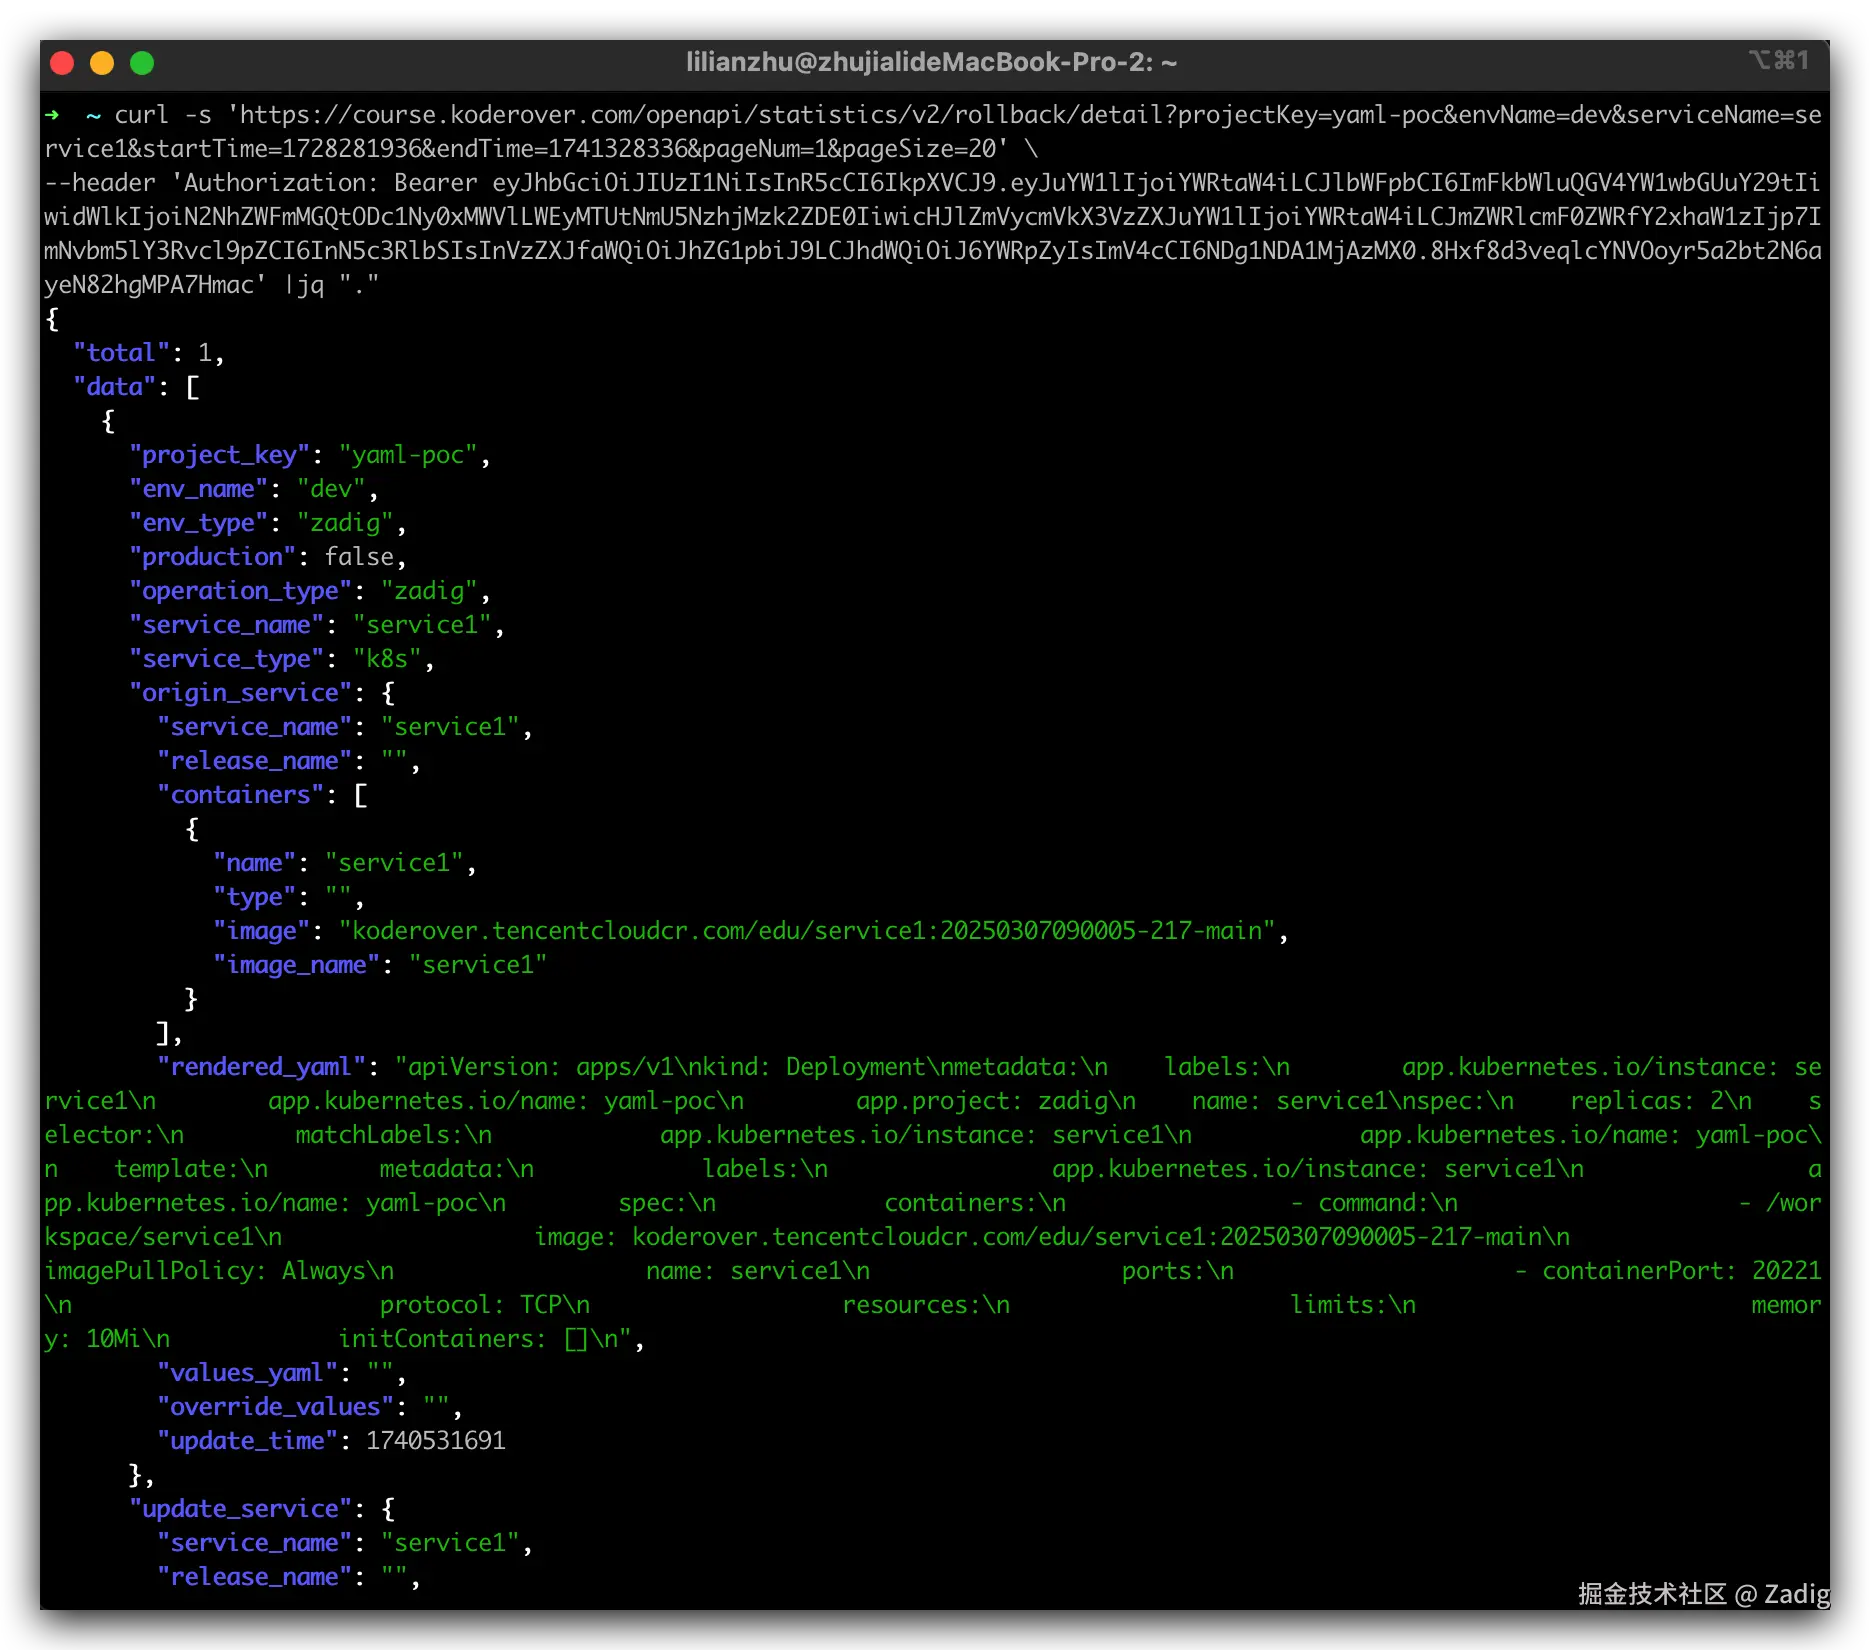Image resolution: width=1870 pixels, height=1650 pixels.
Task: Click the ⌥⌘1 shortcut indicator in the title bar
Action: pos(1779,61)
